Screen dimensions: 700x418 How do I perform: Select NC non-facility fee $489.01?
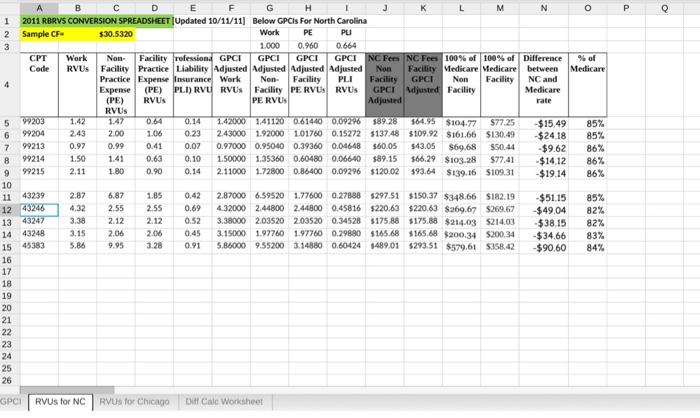tap(385, 247)
